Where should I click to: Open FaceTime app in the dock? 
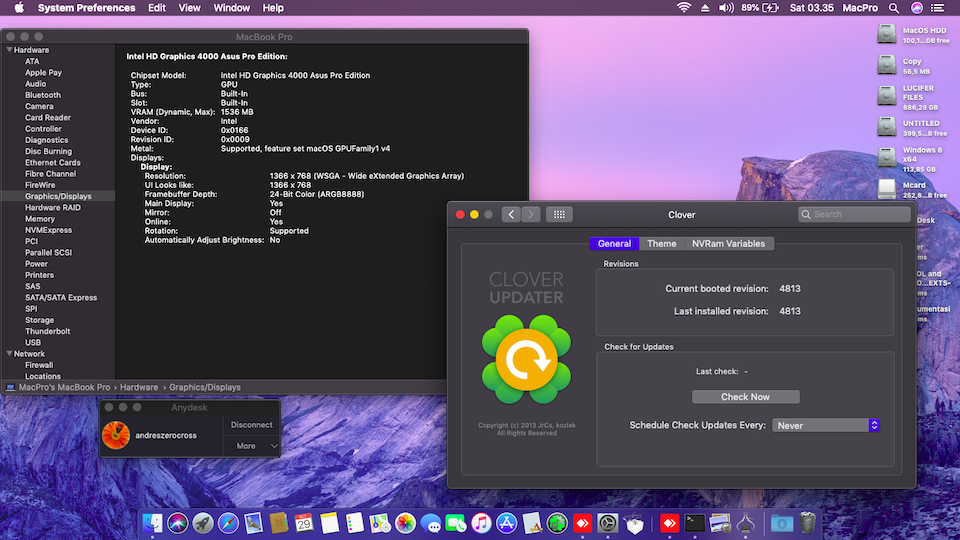pos(456,523)
